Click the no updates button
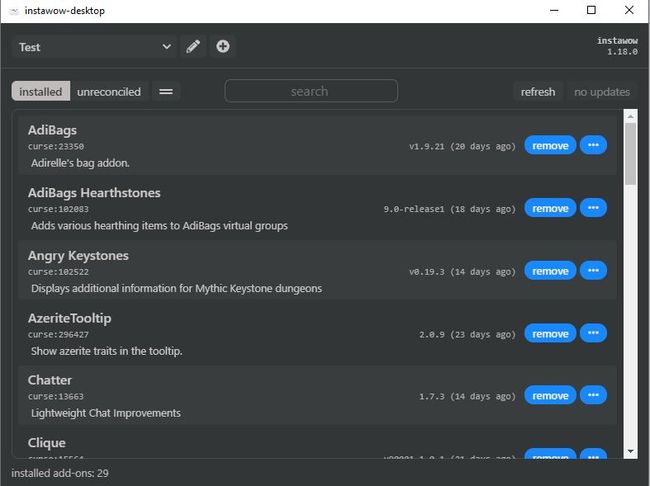This screenshot has width=650, height=486. [601, 92]
